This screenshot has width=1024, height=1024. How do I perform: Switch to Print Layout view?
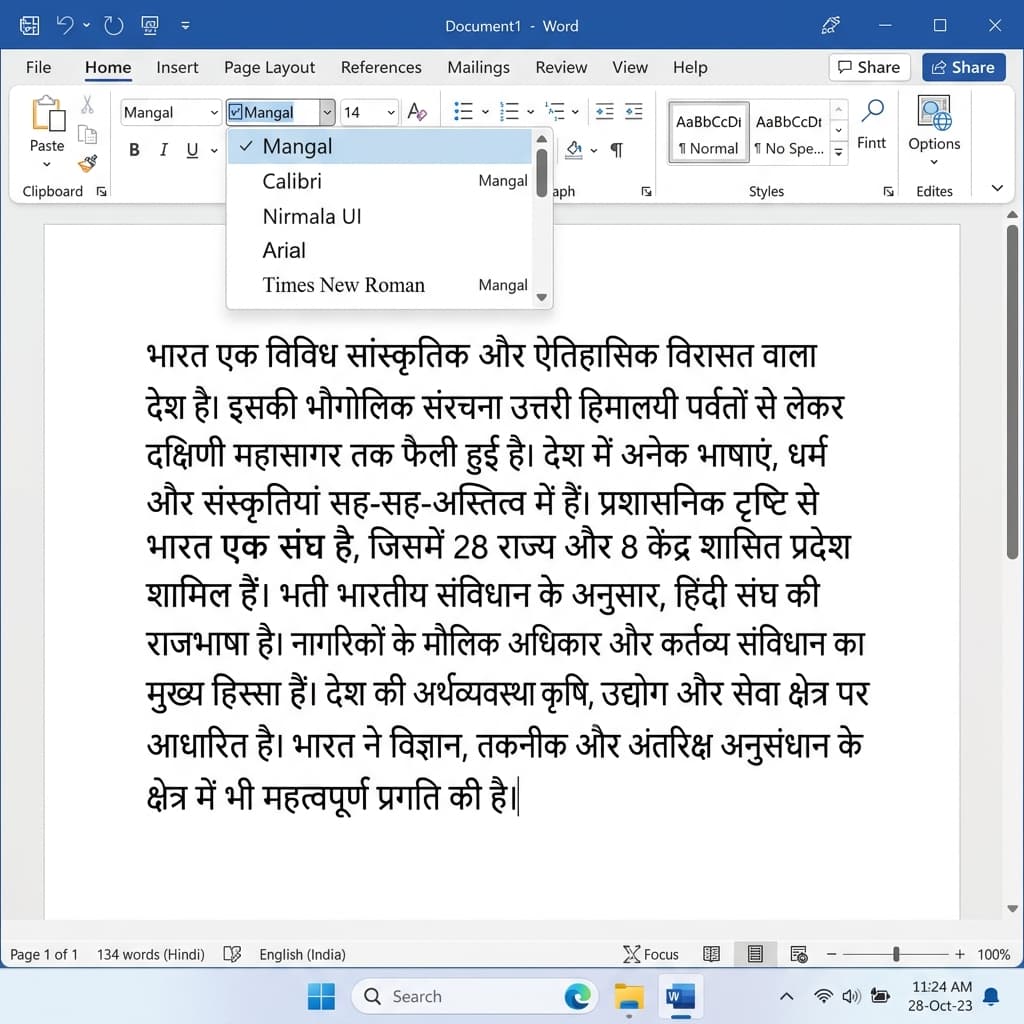pyautogui.click(x=755, y=954)
